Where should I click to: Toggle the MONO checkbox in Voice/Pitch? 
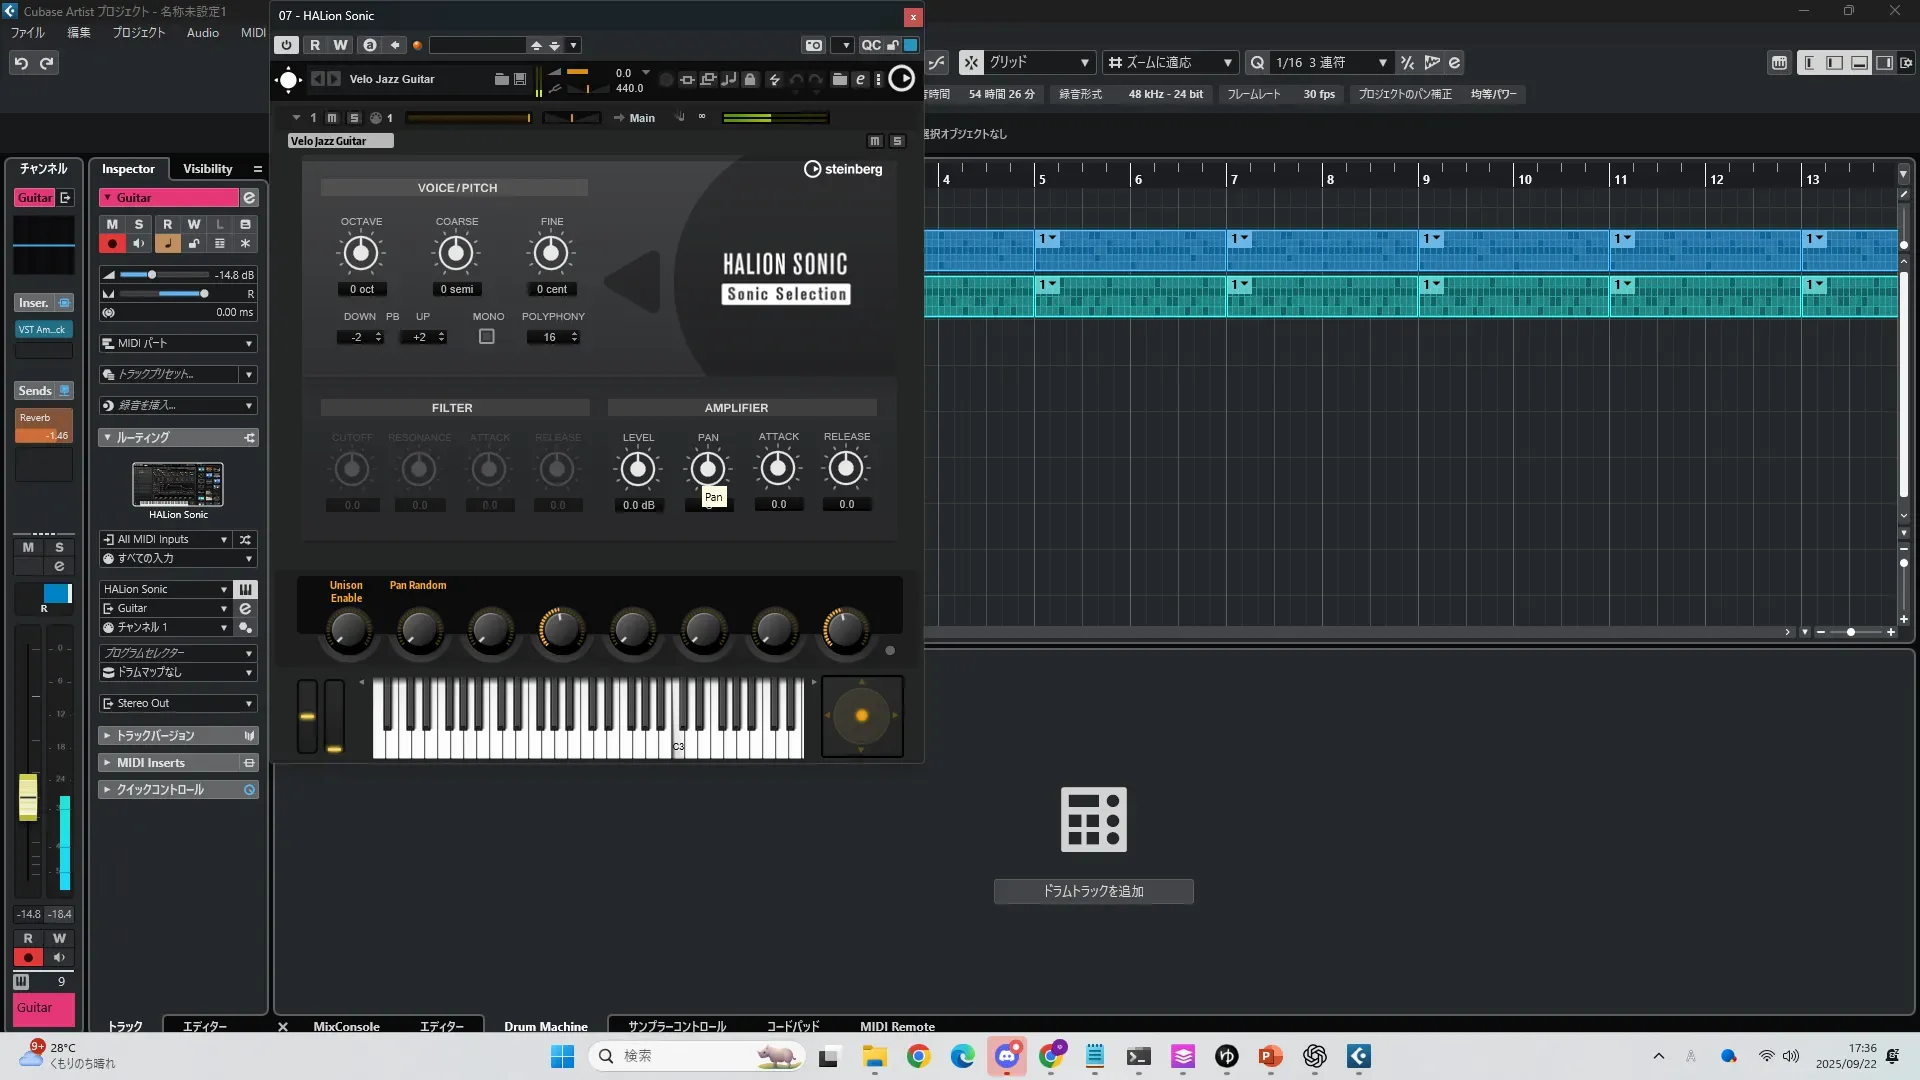(x=487, y=337)
